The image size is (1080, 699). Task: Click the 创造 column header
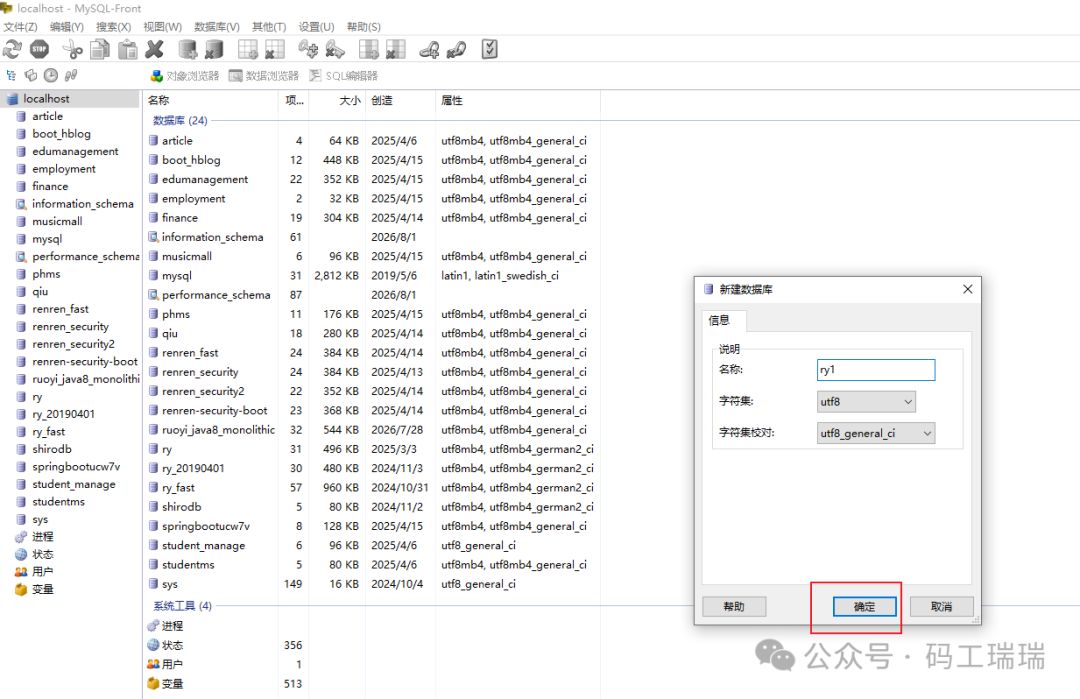coord(400,101)
